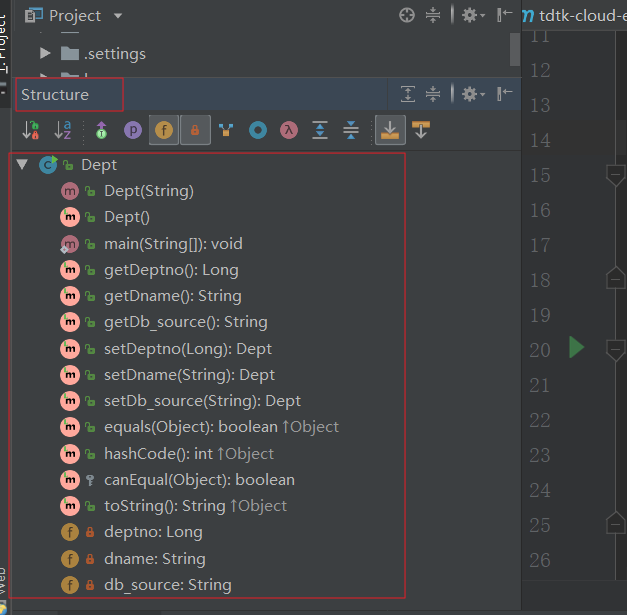
Task: Enable Autoscroll from Source icon
Action: pos(421,130)
